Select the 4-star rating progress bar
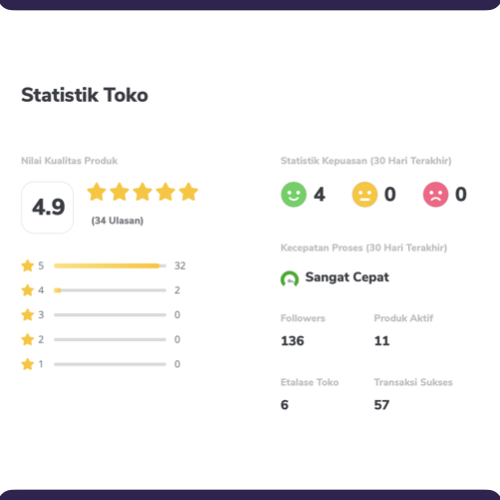 tap(110, 290)
